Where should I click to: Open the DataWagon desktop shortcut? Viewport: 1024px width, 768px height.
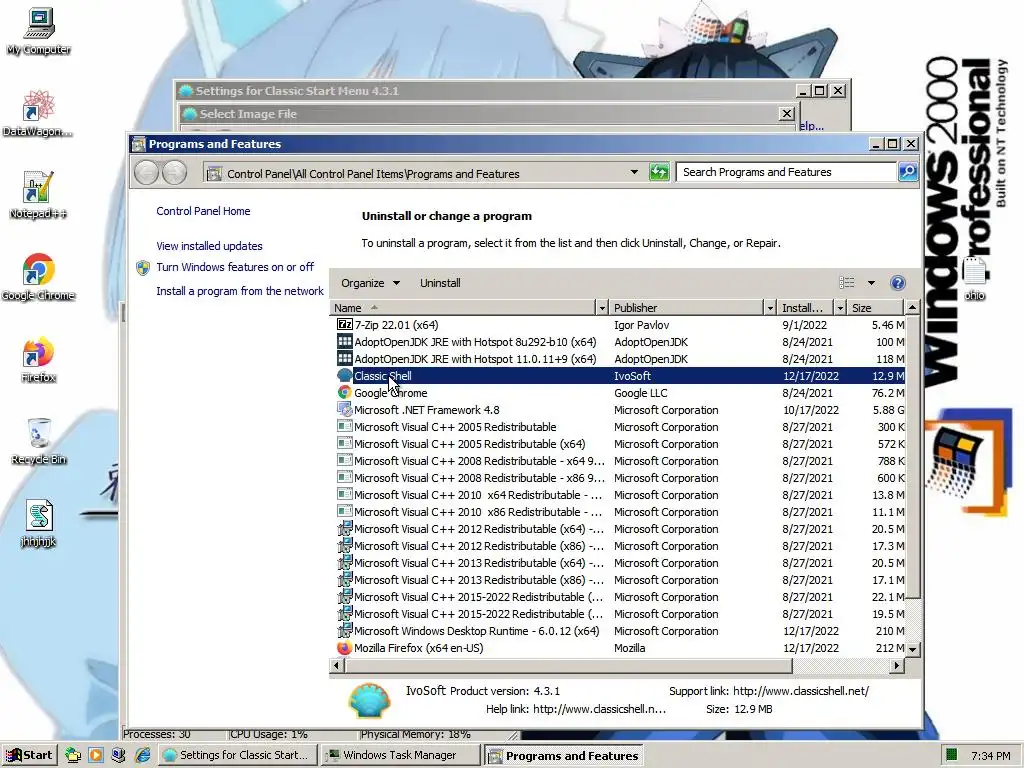pyautogui.click(x=38, y=113)
